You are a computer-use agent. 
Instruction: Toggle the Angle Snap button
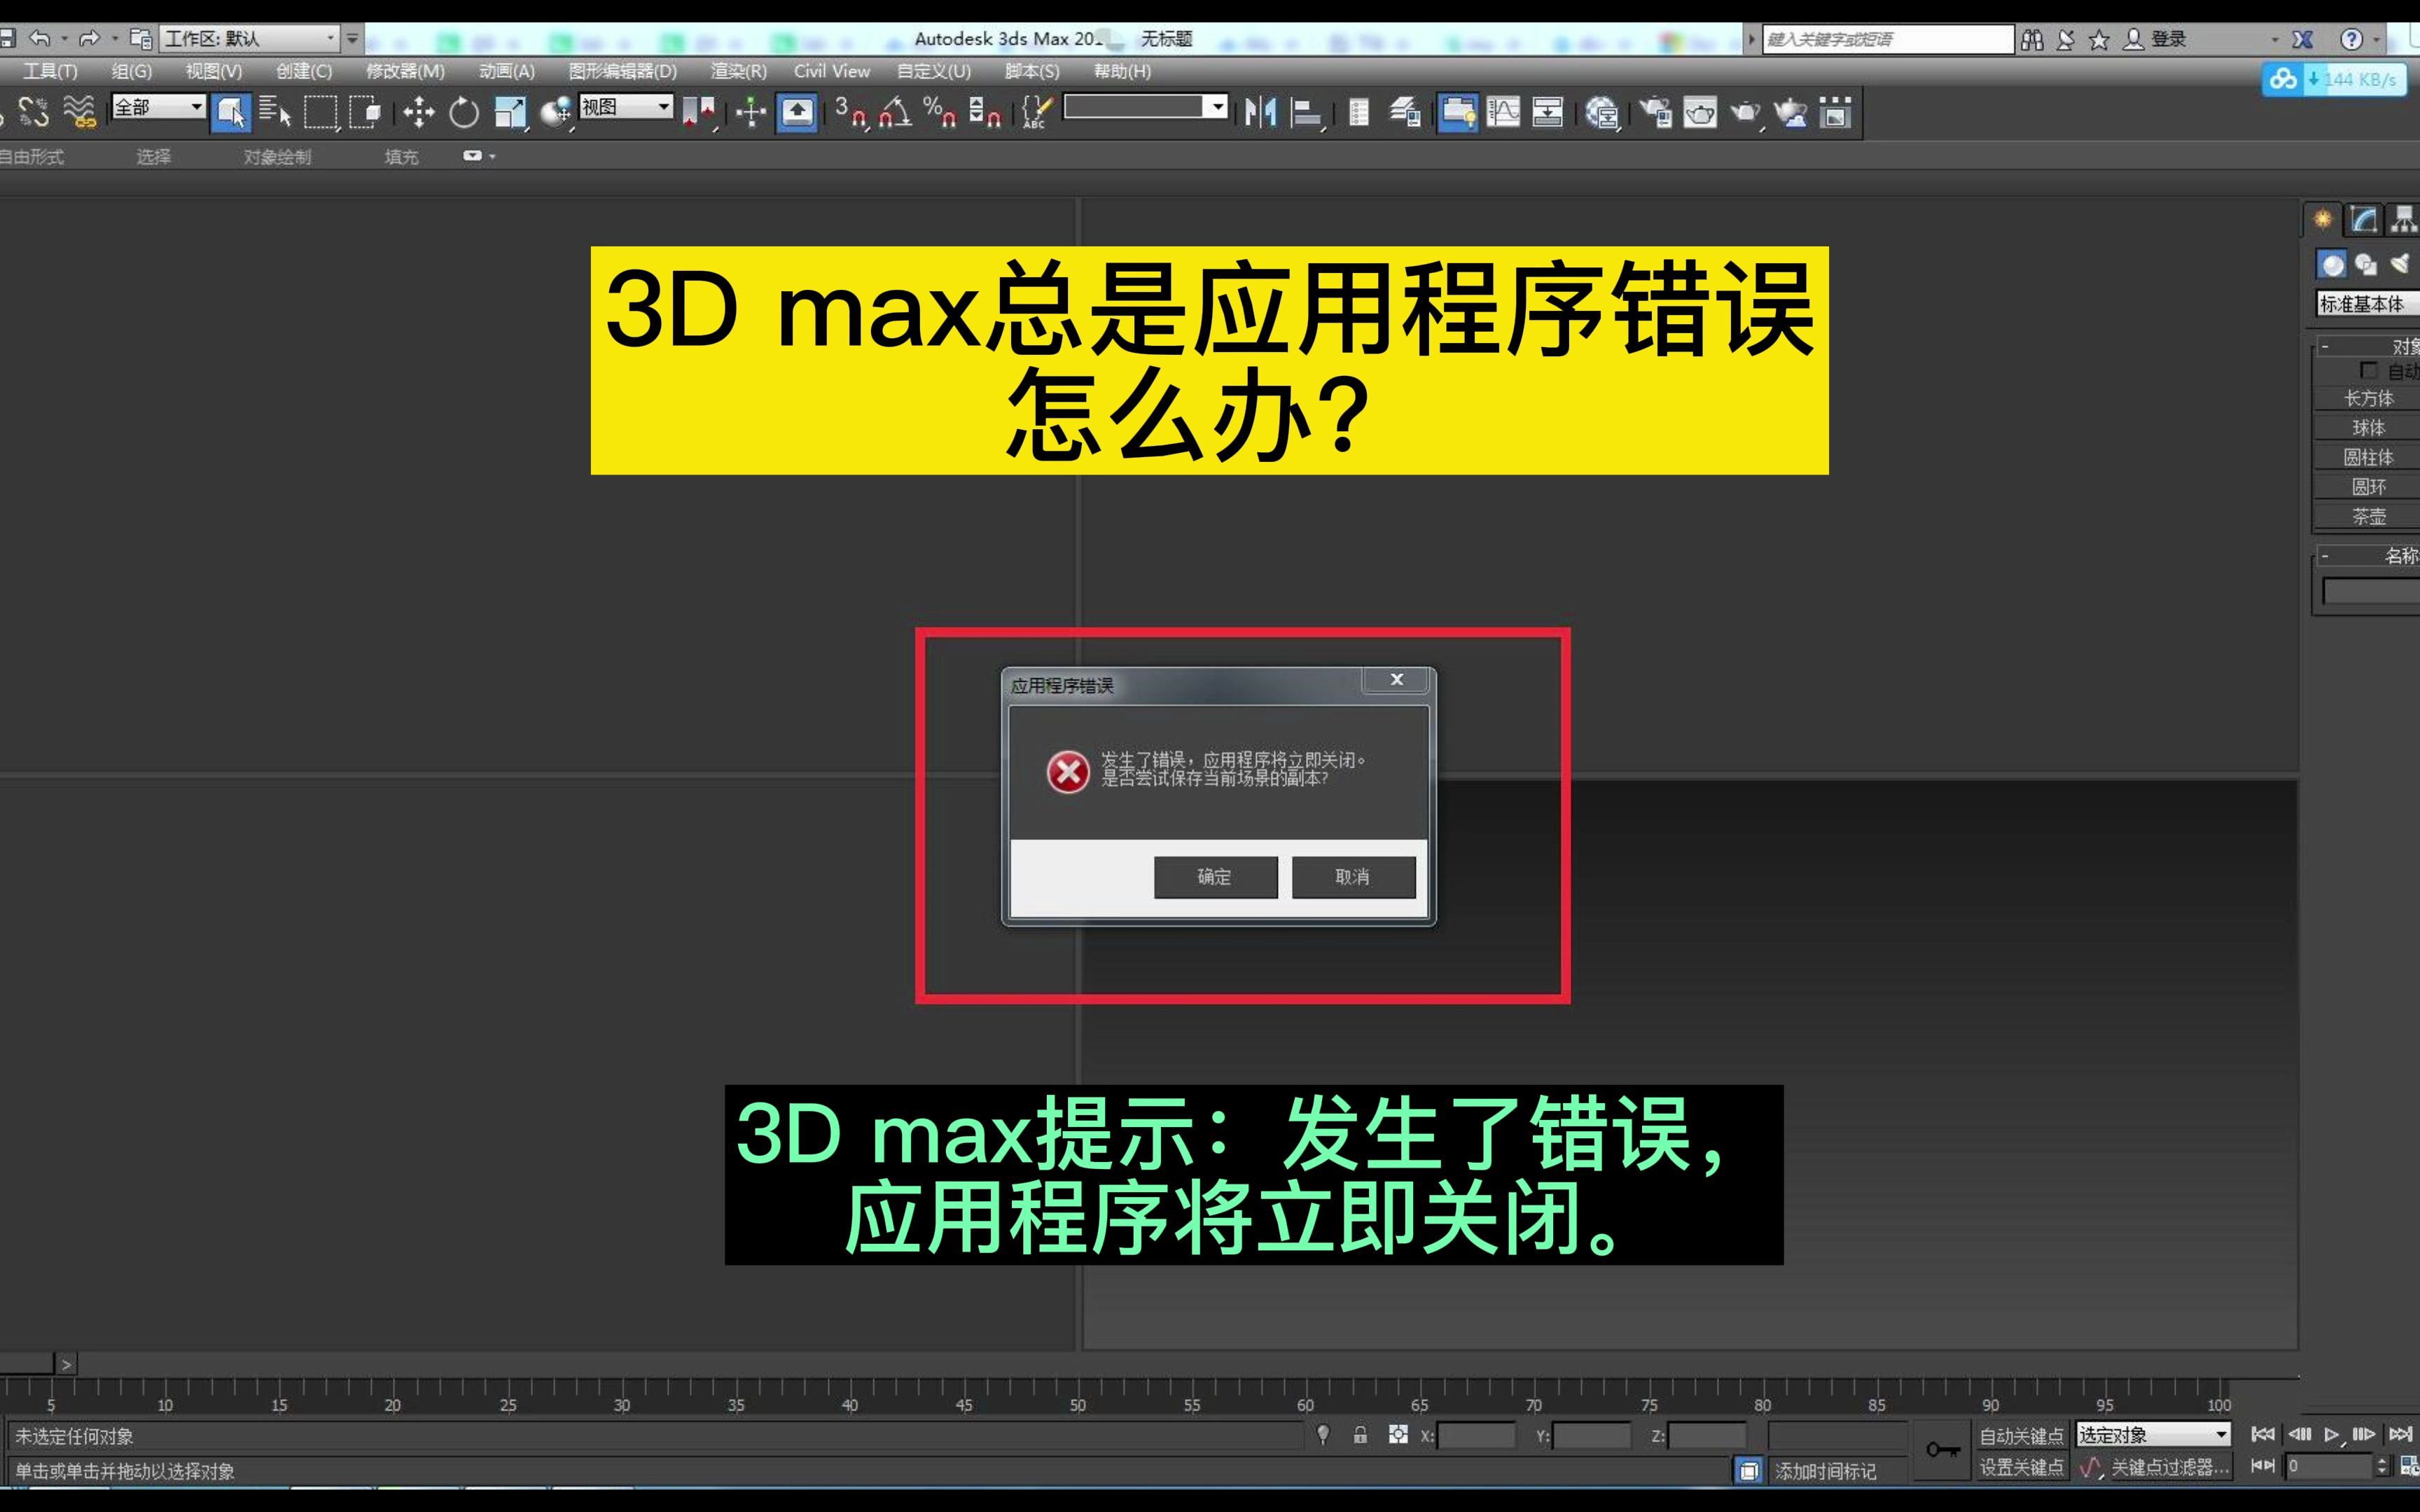895,112
